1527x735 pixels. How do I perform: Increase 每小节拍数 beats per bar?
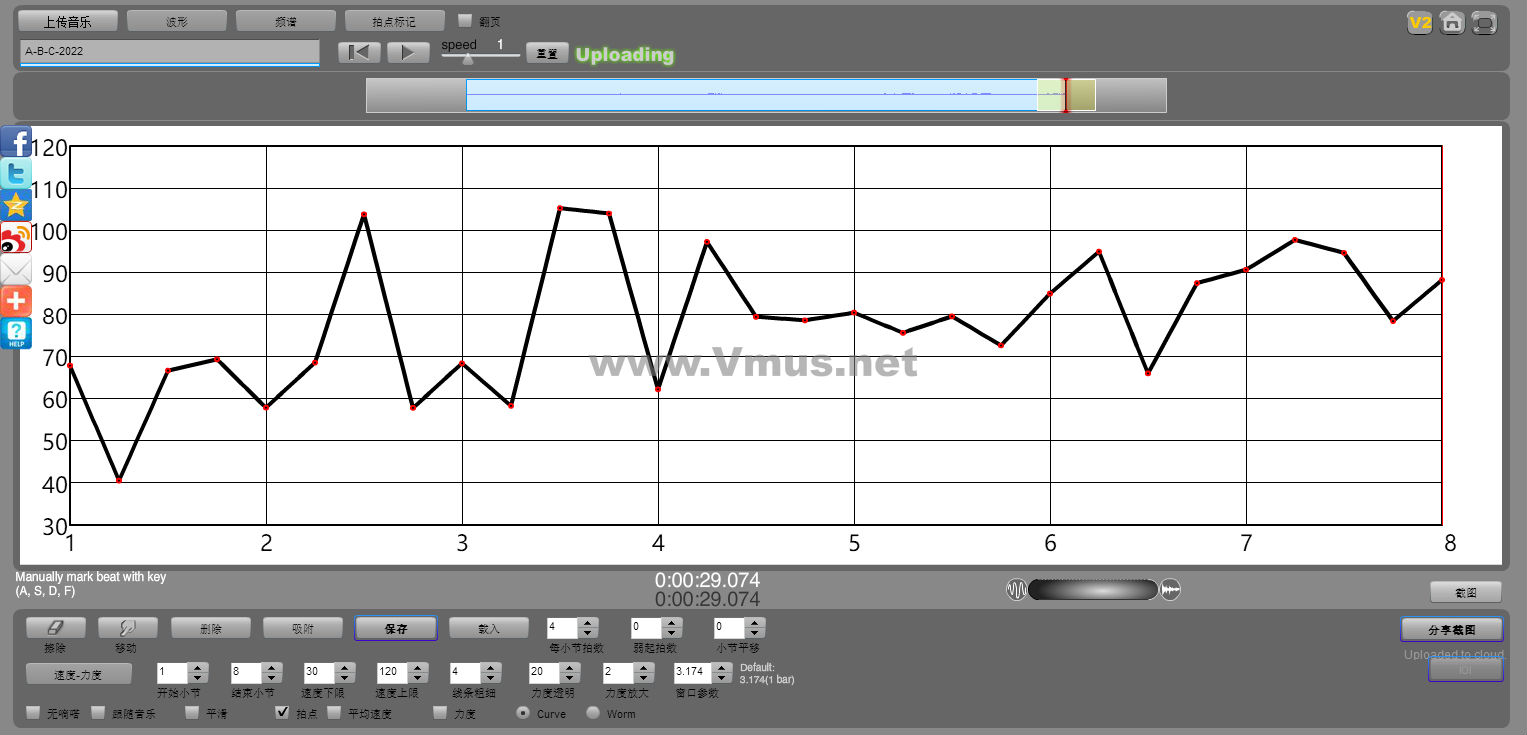(x=588, y=622)
